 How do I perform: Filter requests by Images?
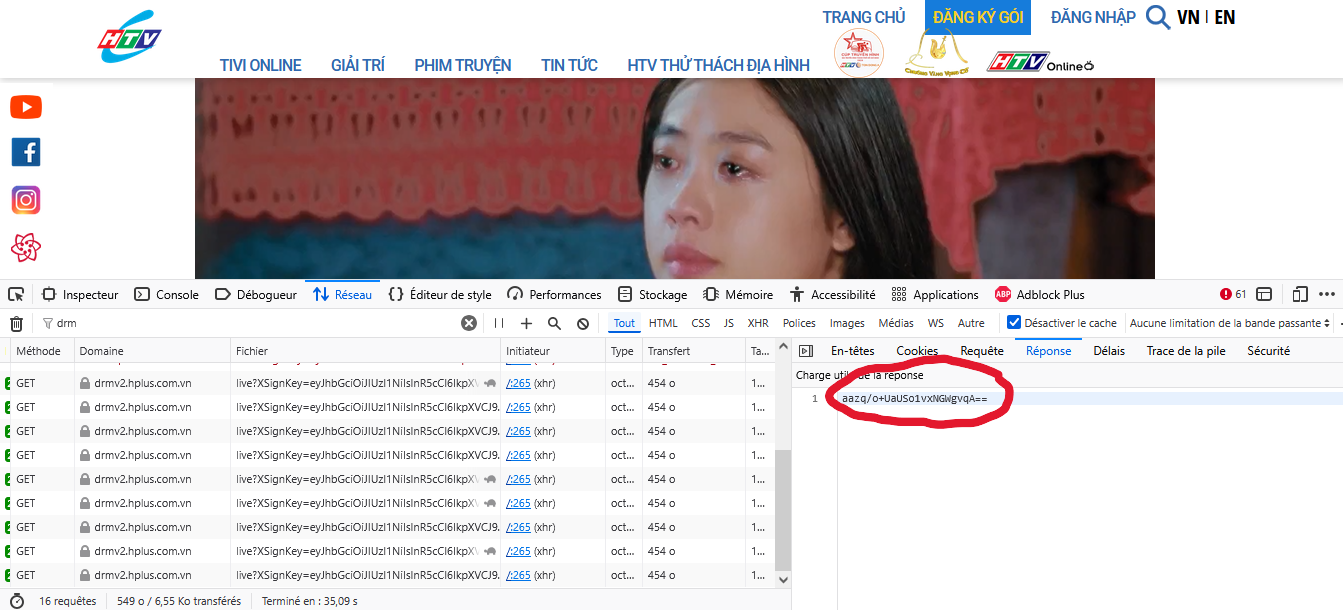pos(847,323)
